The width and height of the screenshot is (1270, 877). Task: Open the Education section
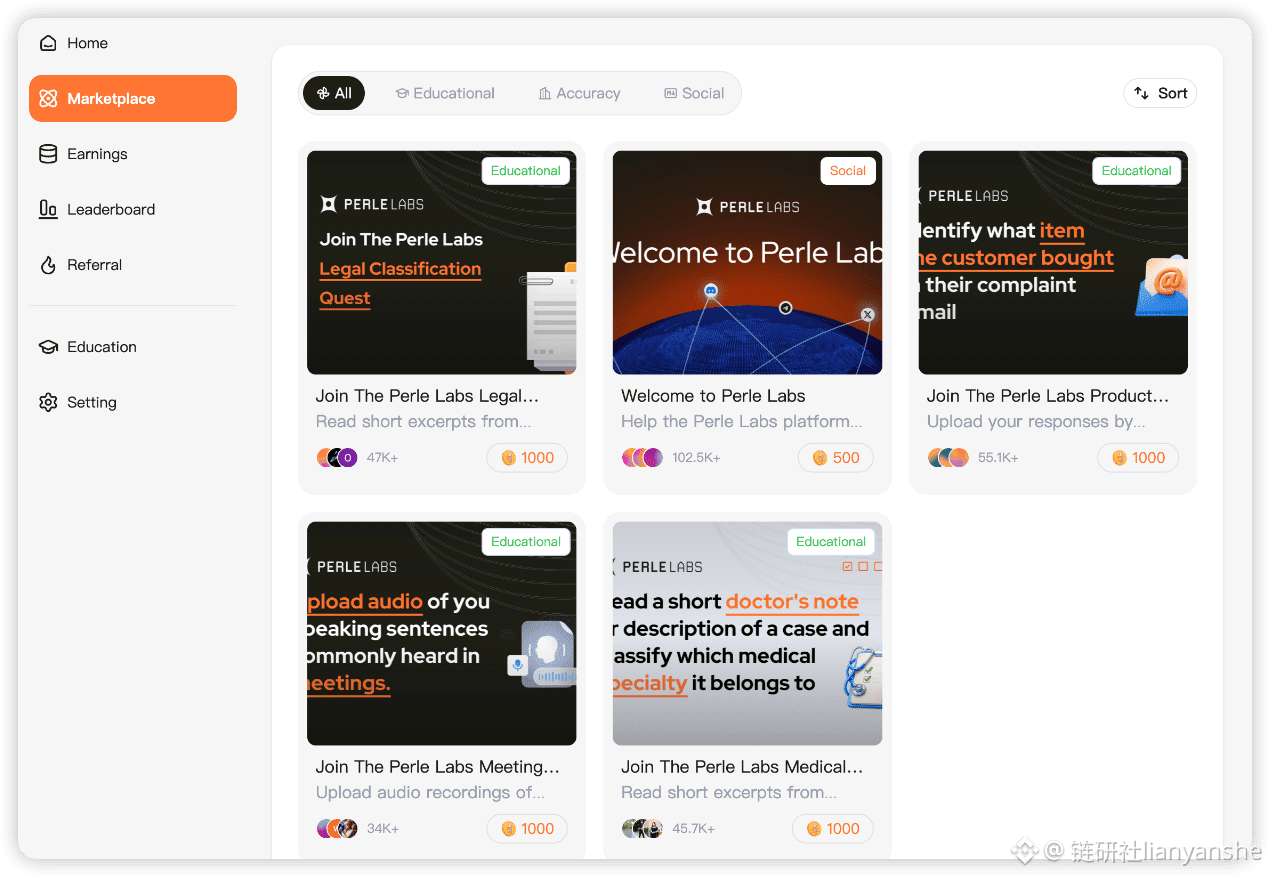pyautogui.click(x=133, y=347)
